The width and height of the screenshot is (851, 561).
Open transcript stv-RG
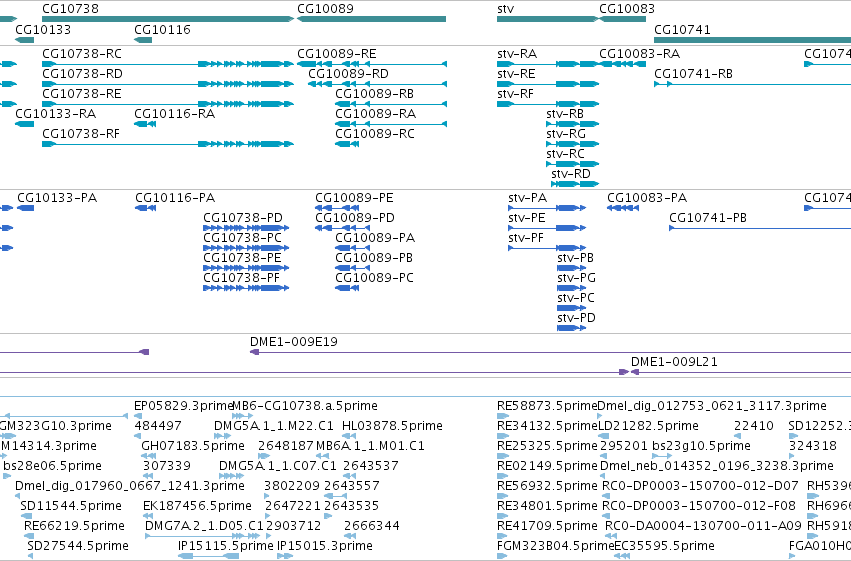point(566,133)
